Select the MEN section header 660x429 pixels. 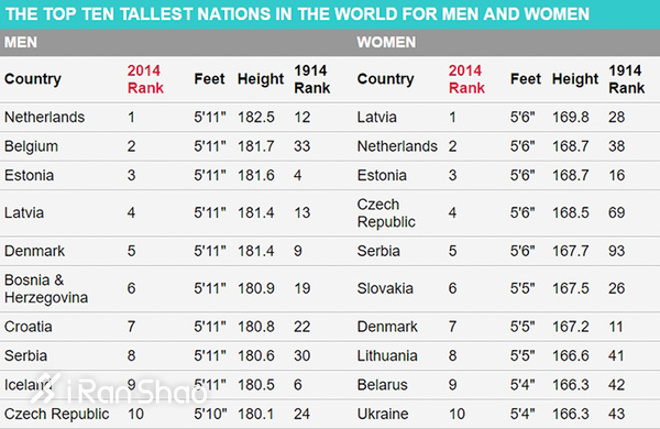(22, 44)
